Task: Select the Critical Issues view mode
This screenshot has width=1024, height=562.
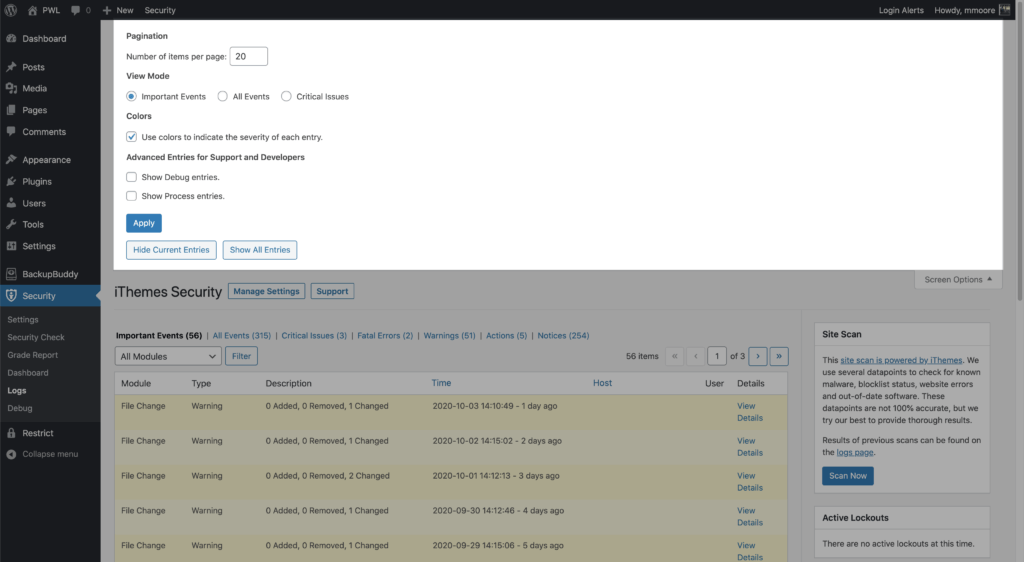Action: pos(286,96)
